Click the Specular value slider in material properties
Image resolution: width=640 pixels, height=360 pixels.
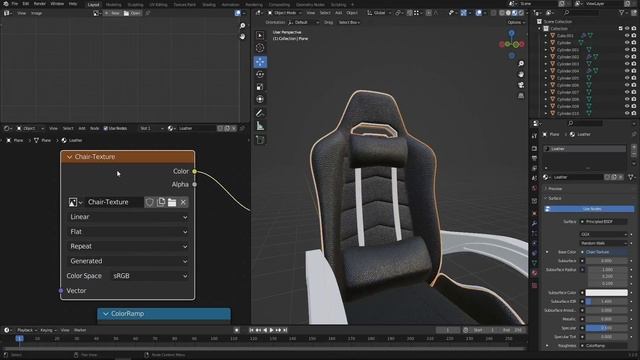[x=606, y=328]
